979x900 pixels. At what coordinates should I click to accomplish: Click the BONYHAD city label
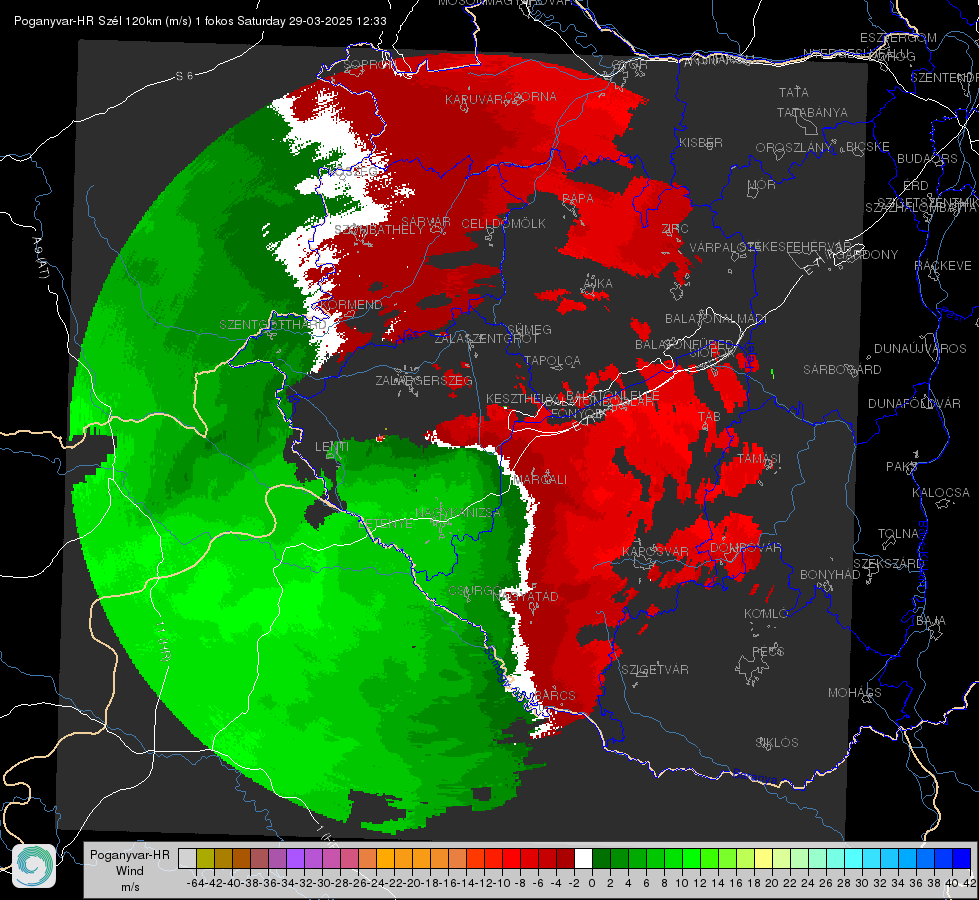(x=830, y=575)
